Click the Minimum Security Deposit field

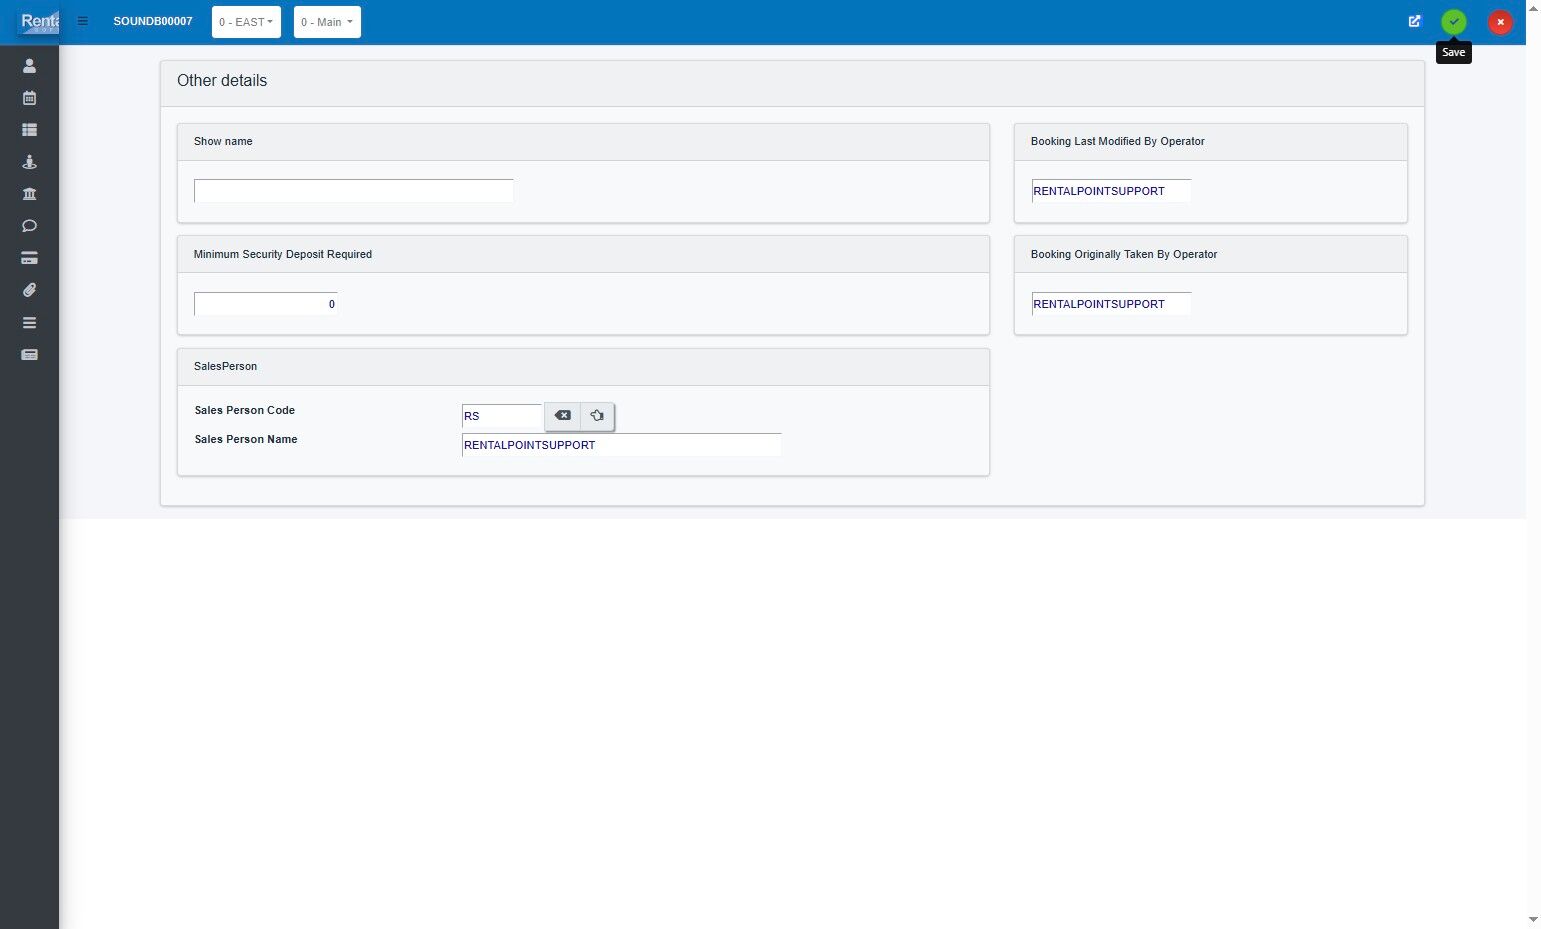(266, 304)
